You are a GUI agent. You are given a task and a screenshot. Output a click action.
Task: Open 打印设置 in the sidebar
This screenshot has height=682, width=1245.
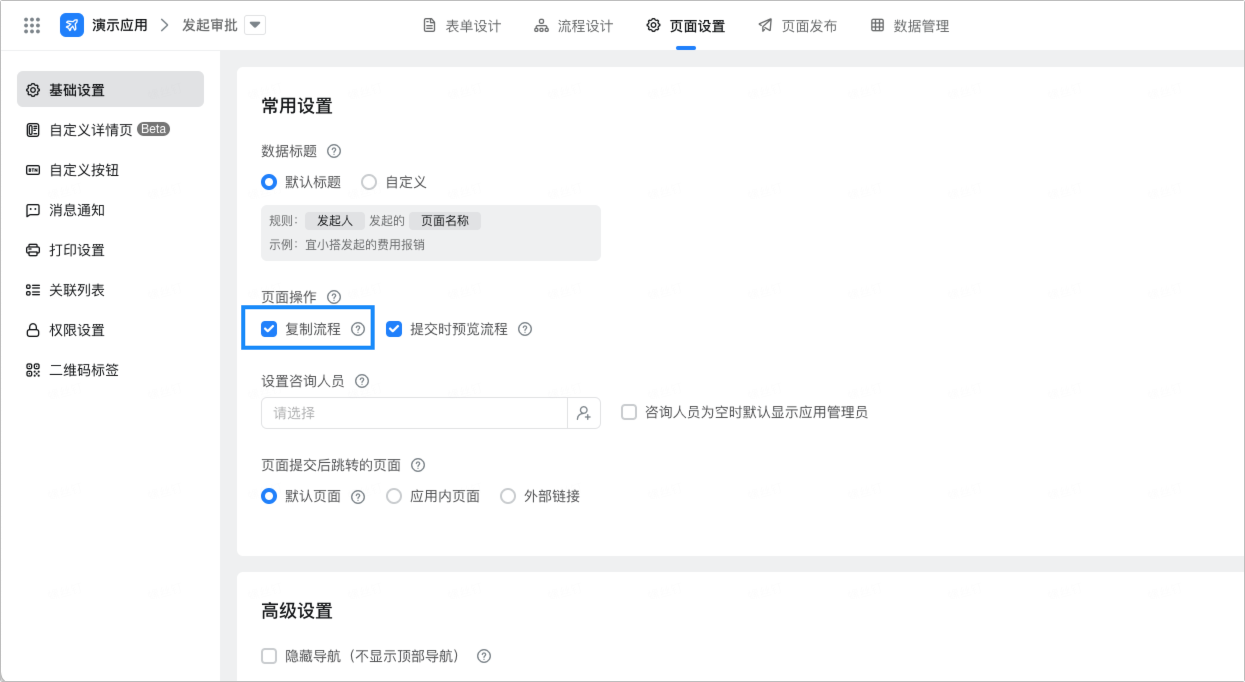click(x=111, y=250)
